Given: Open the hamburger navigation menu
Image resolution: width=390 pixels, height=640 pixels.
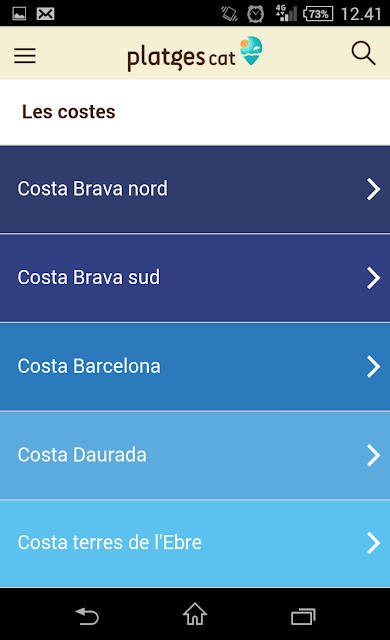Looking at the screenshot, I should [x=25, y=55].
